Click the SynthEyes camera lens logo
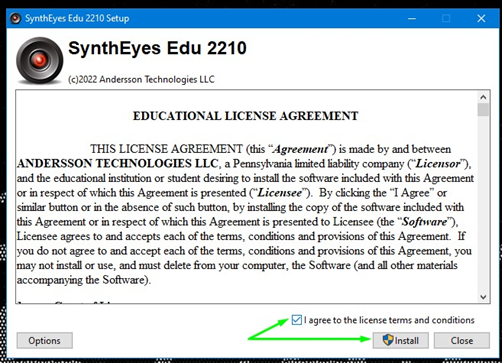The width and height of the screenshot is (502, 363). coord(40,60)
